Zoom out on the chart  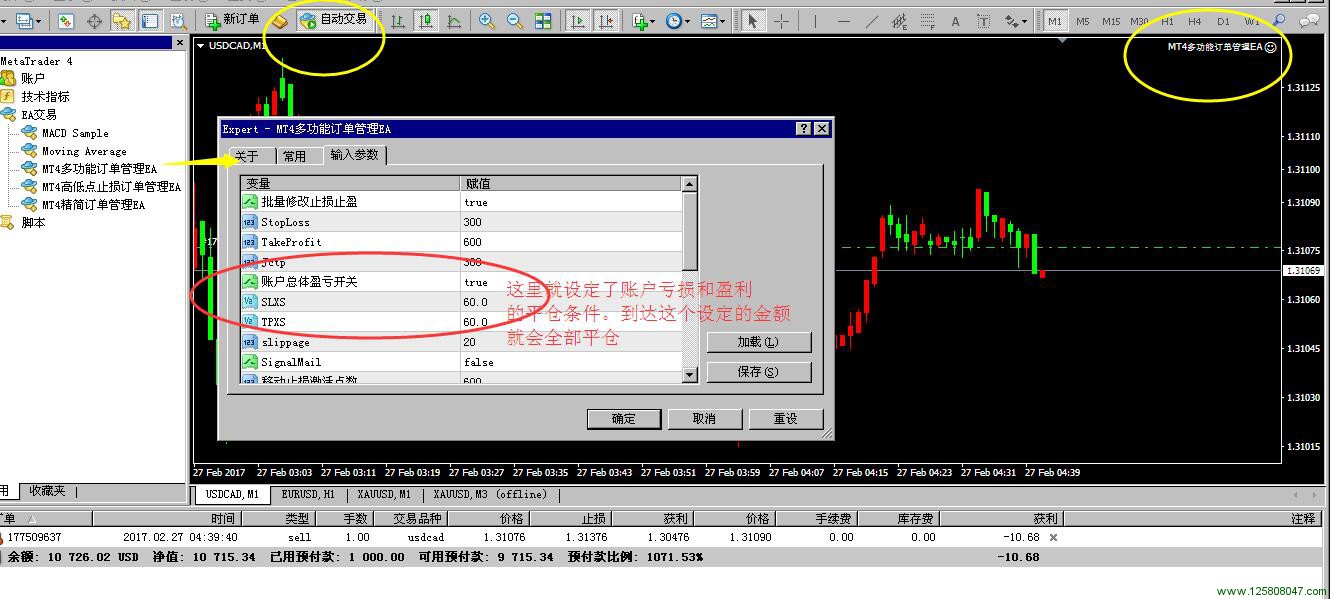tap(515, 20)
